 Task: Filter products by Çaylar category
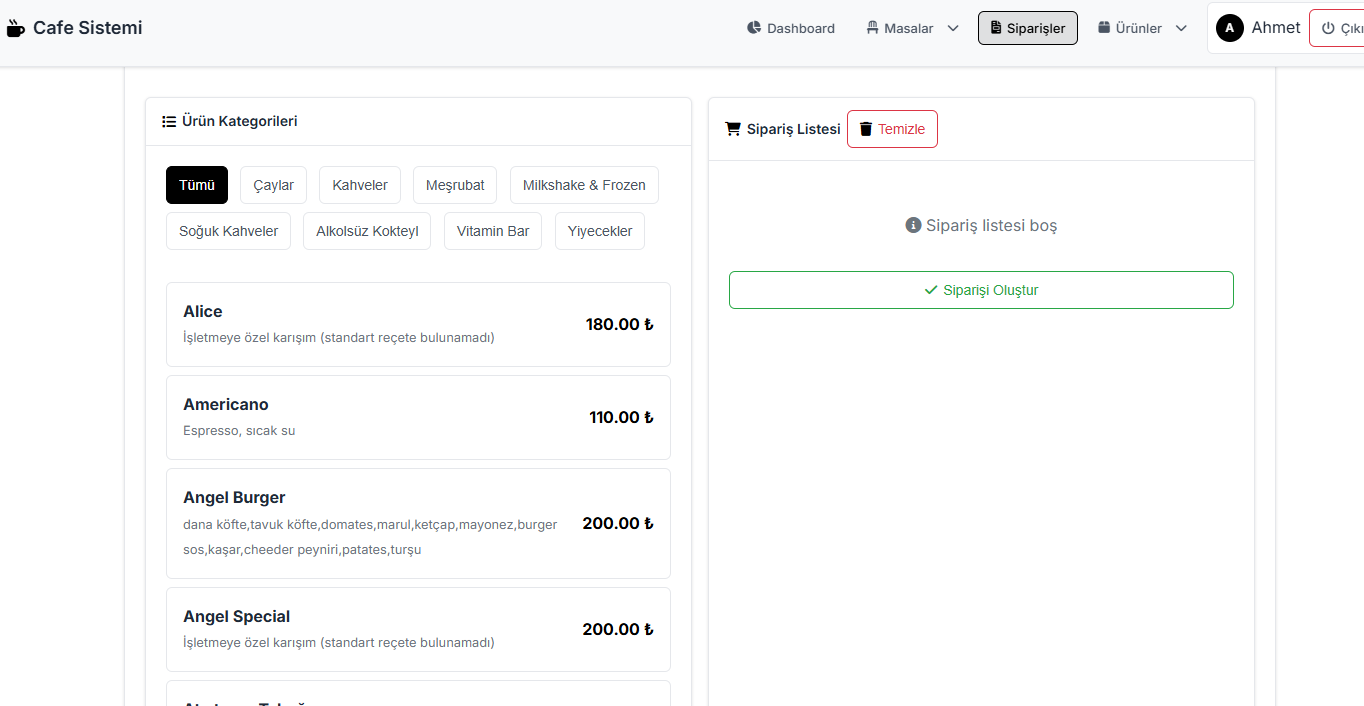tap(273, 185)
